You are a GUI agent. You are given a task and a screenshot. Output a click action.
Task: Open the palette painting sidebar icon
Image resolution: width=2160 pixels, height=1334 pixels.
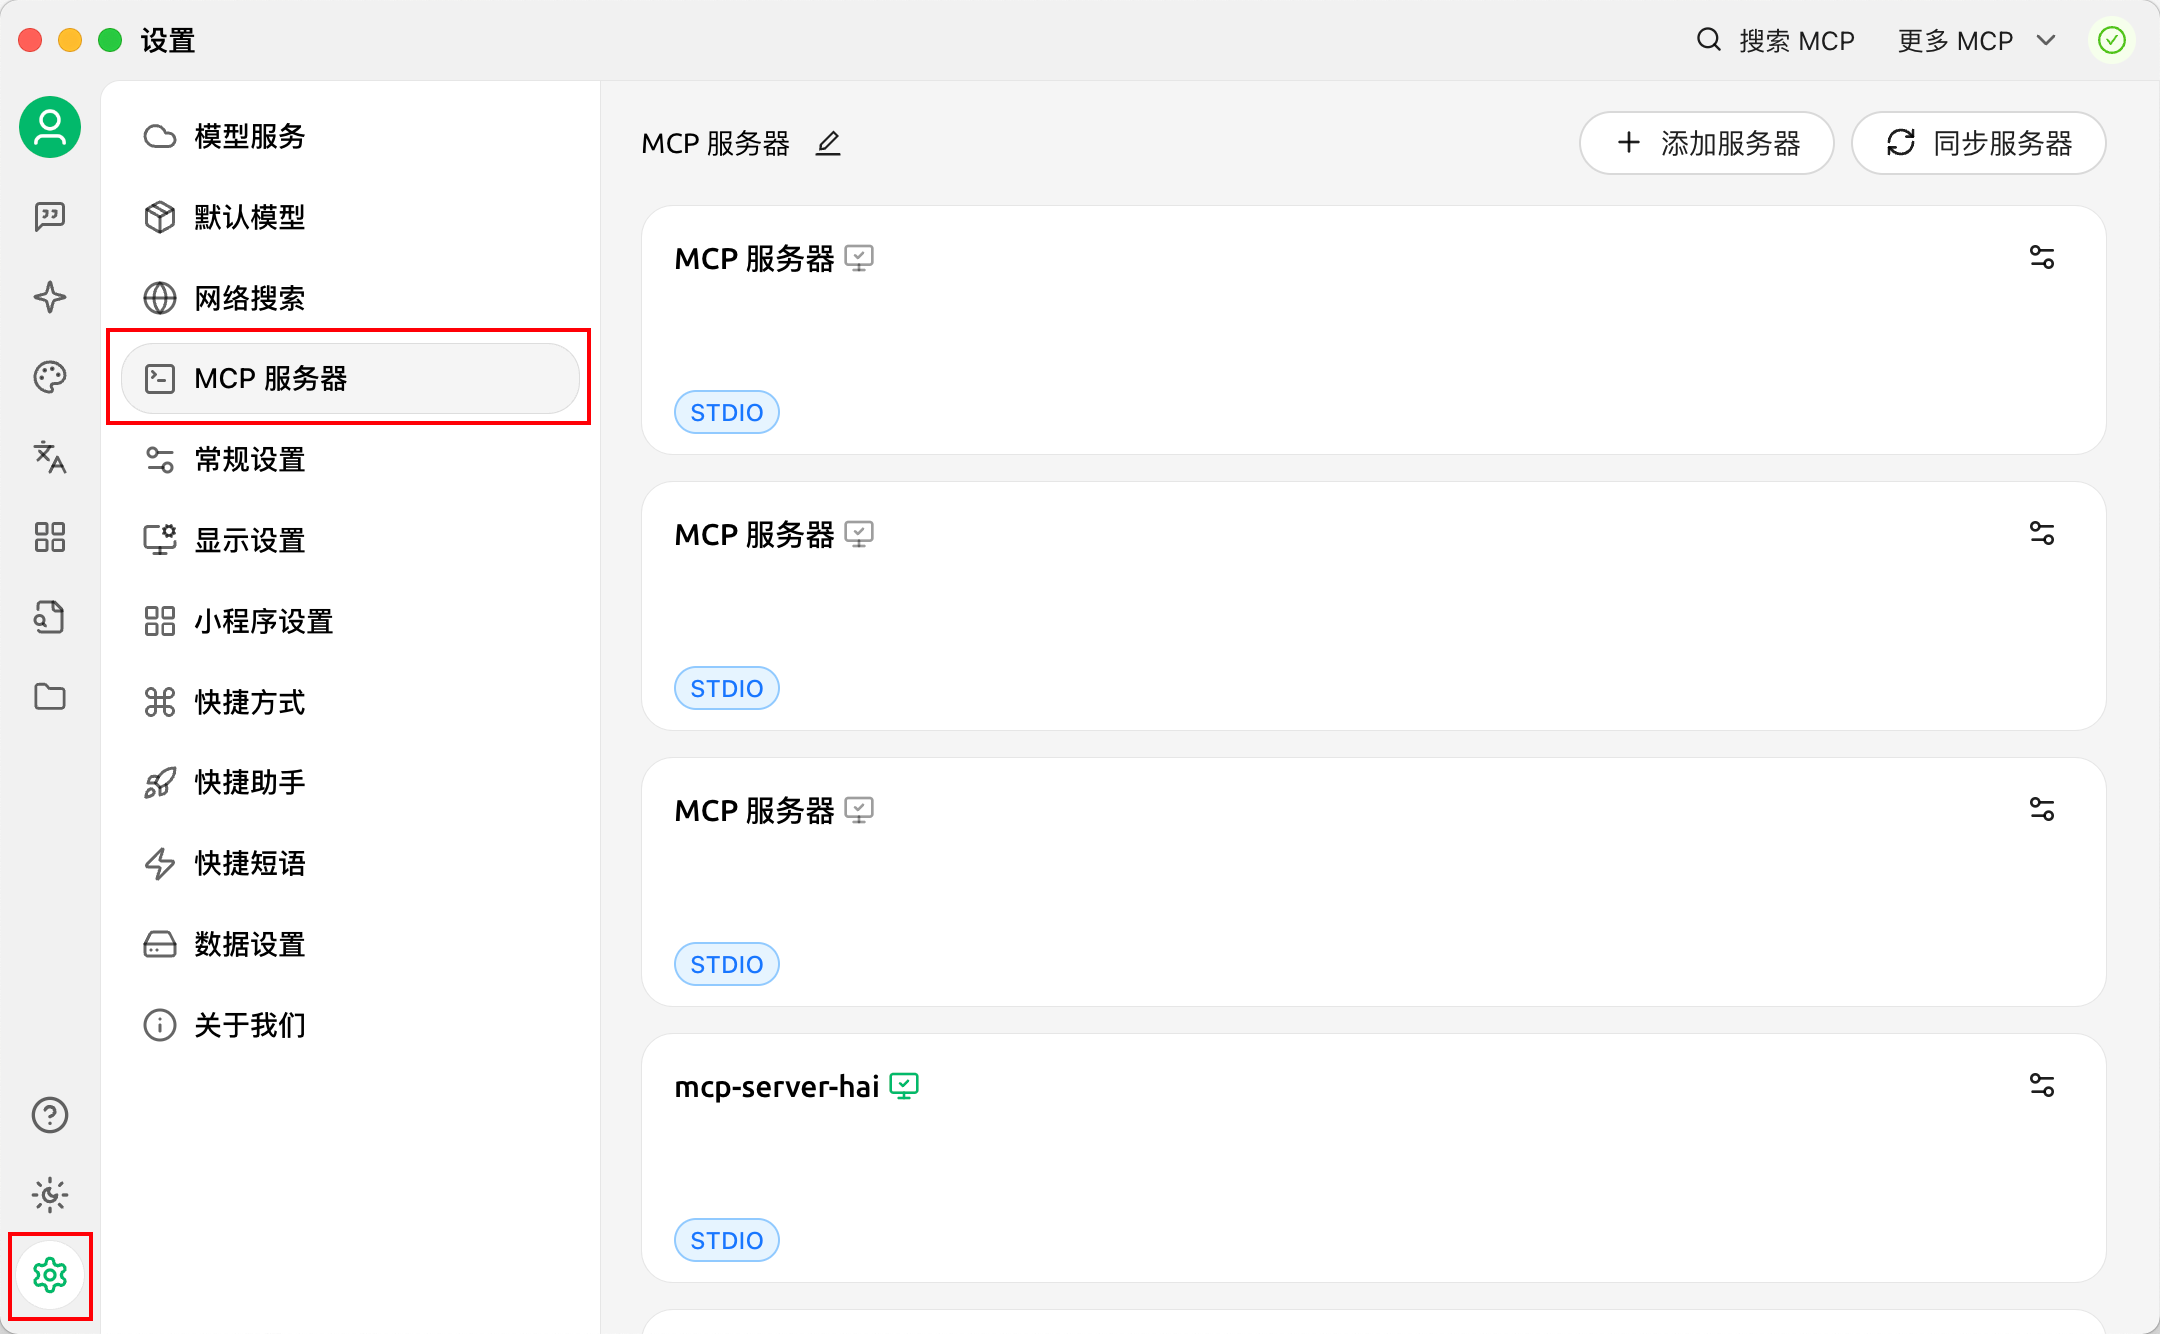coord(50,377)
